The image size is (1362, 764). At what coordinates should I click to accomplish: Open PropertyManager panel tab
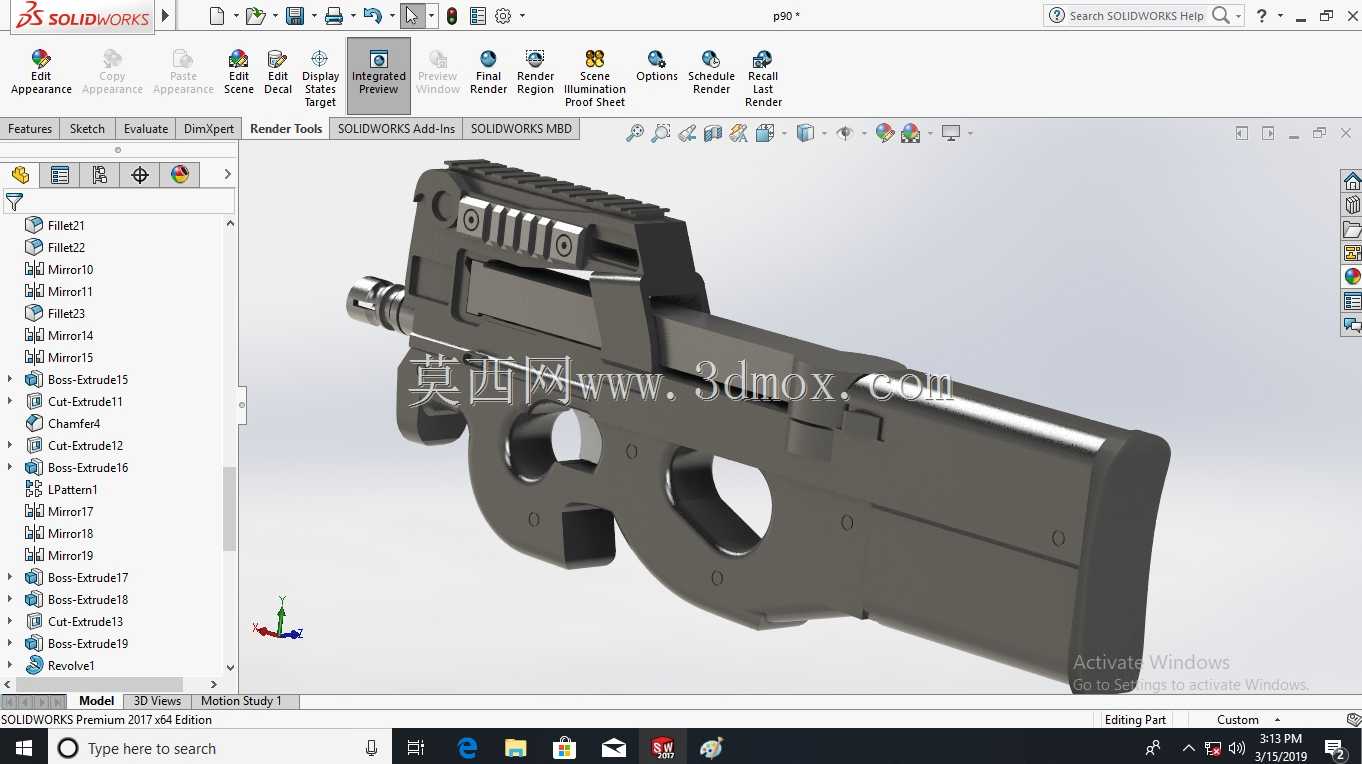tap(60, 175)
